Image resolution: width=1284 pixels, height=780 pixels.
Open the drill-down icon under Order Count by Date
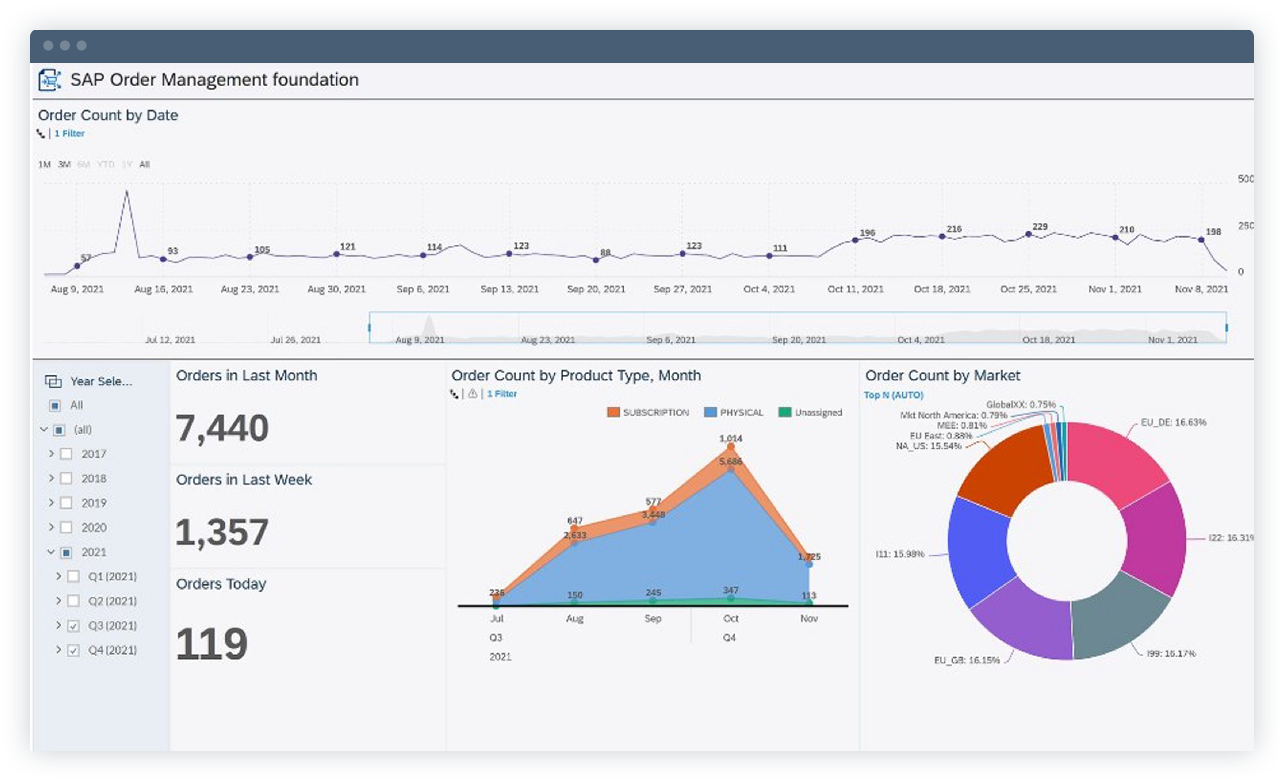(x=41, y=132)
